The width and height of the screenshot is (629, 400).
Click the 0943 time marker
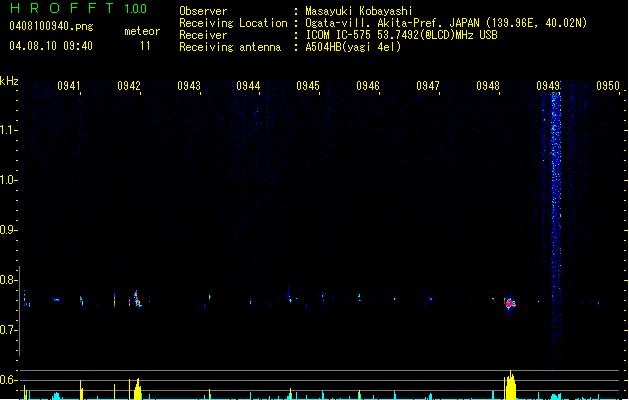coord(189,85)
